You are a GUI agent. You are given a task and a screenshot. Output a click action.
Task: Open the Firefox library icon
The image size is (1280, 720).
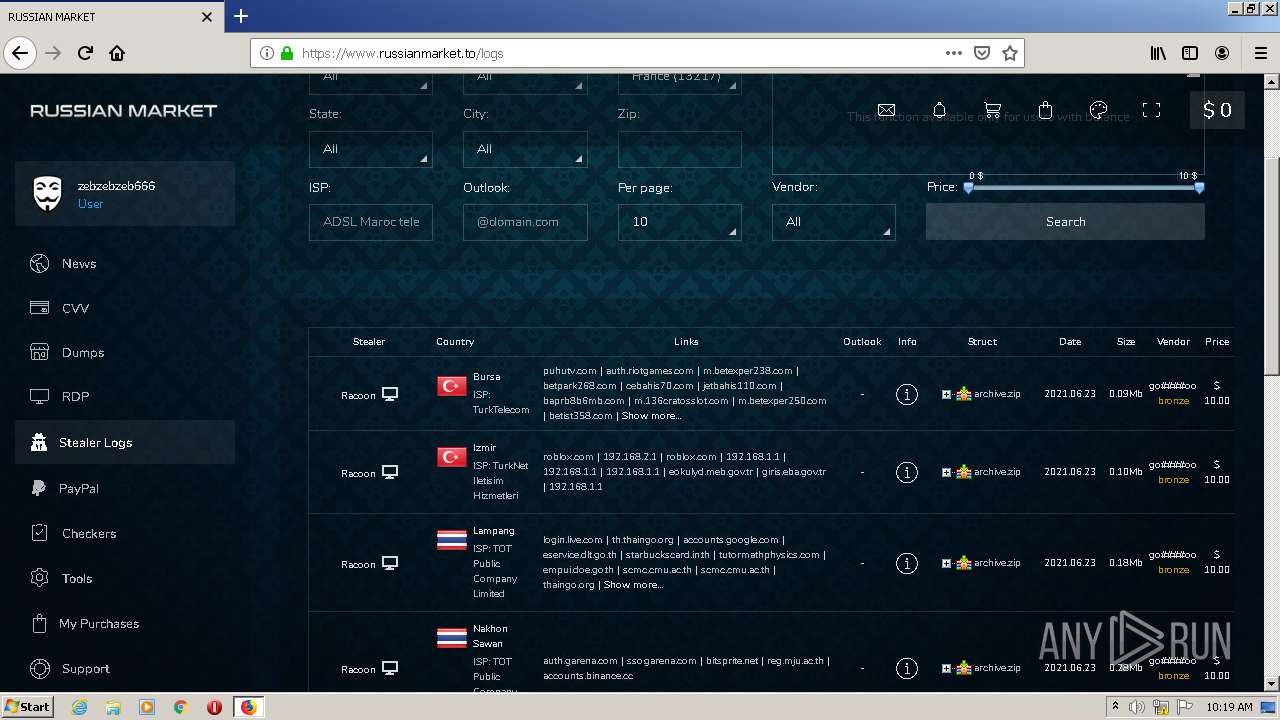[x=1158, y=53]
